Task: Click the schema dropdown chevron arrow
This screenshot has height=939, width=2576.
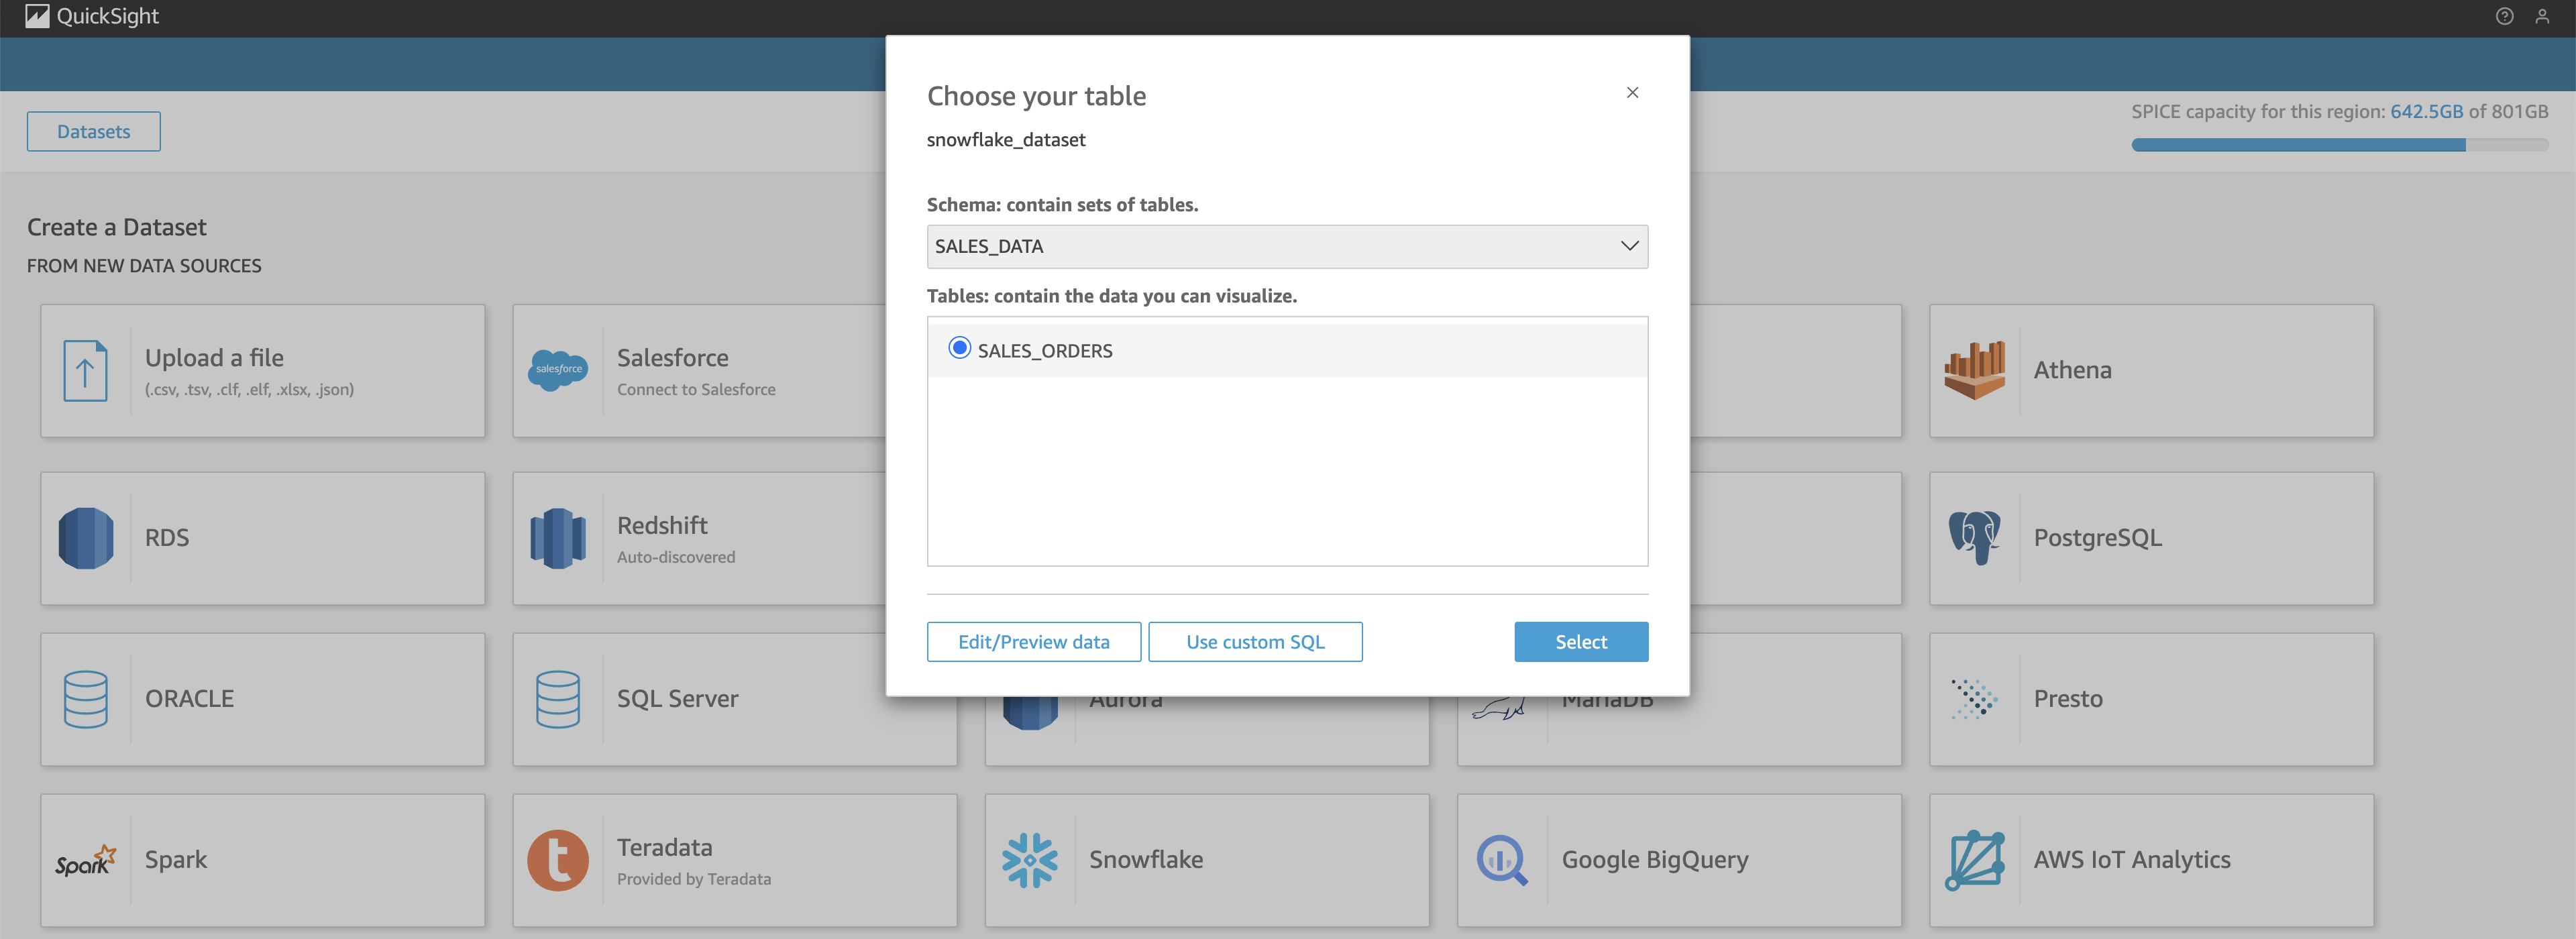Action: click(x=1629, y=247)
